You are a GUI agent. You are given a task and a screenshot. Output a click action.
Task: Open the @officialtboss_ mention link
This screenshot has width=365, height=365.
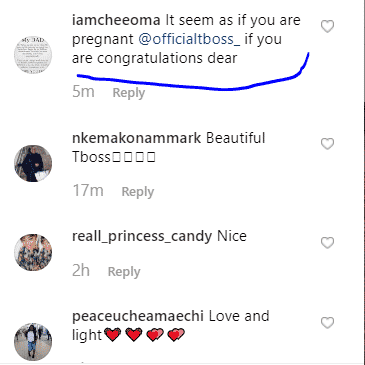(189, 39)
